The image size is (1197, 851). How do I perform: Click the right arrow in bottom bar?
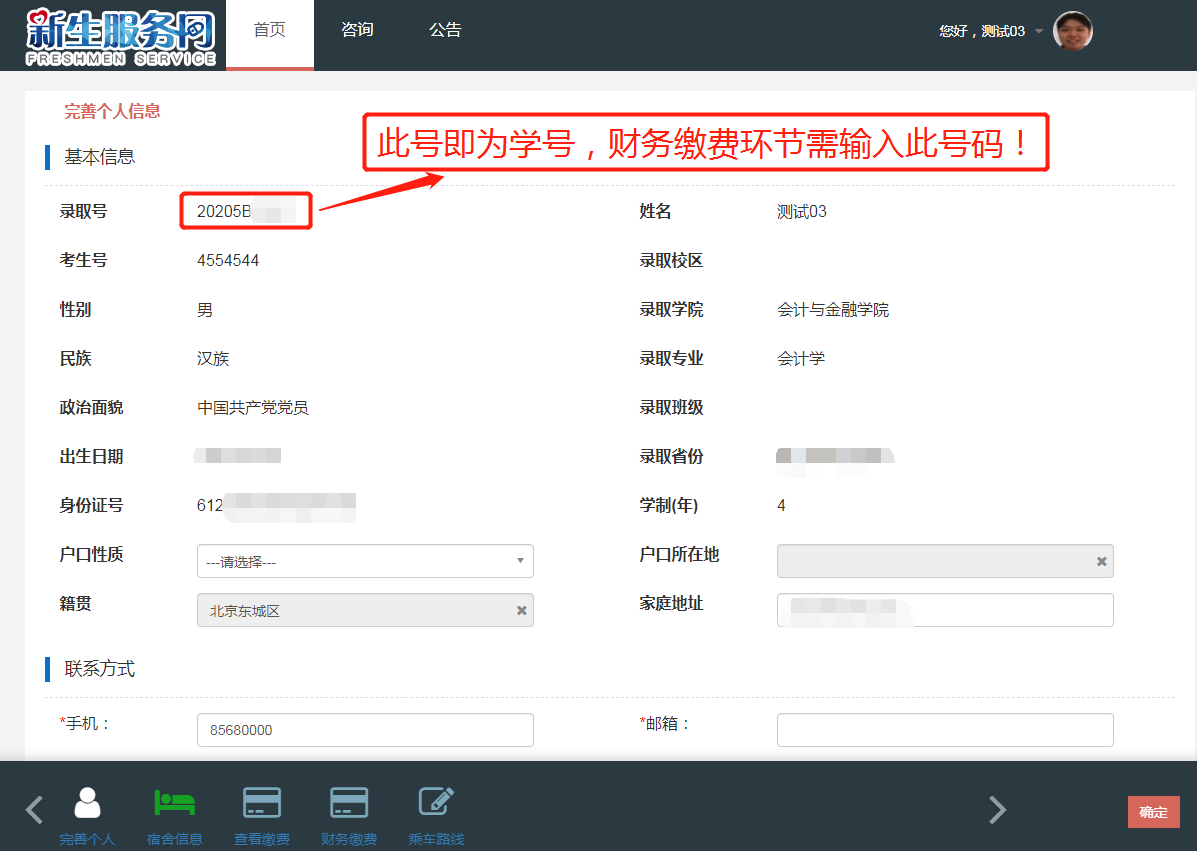click(997, 809)
